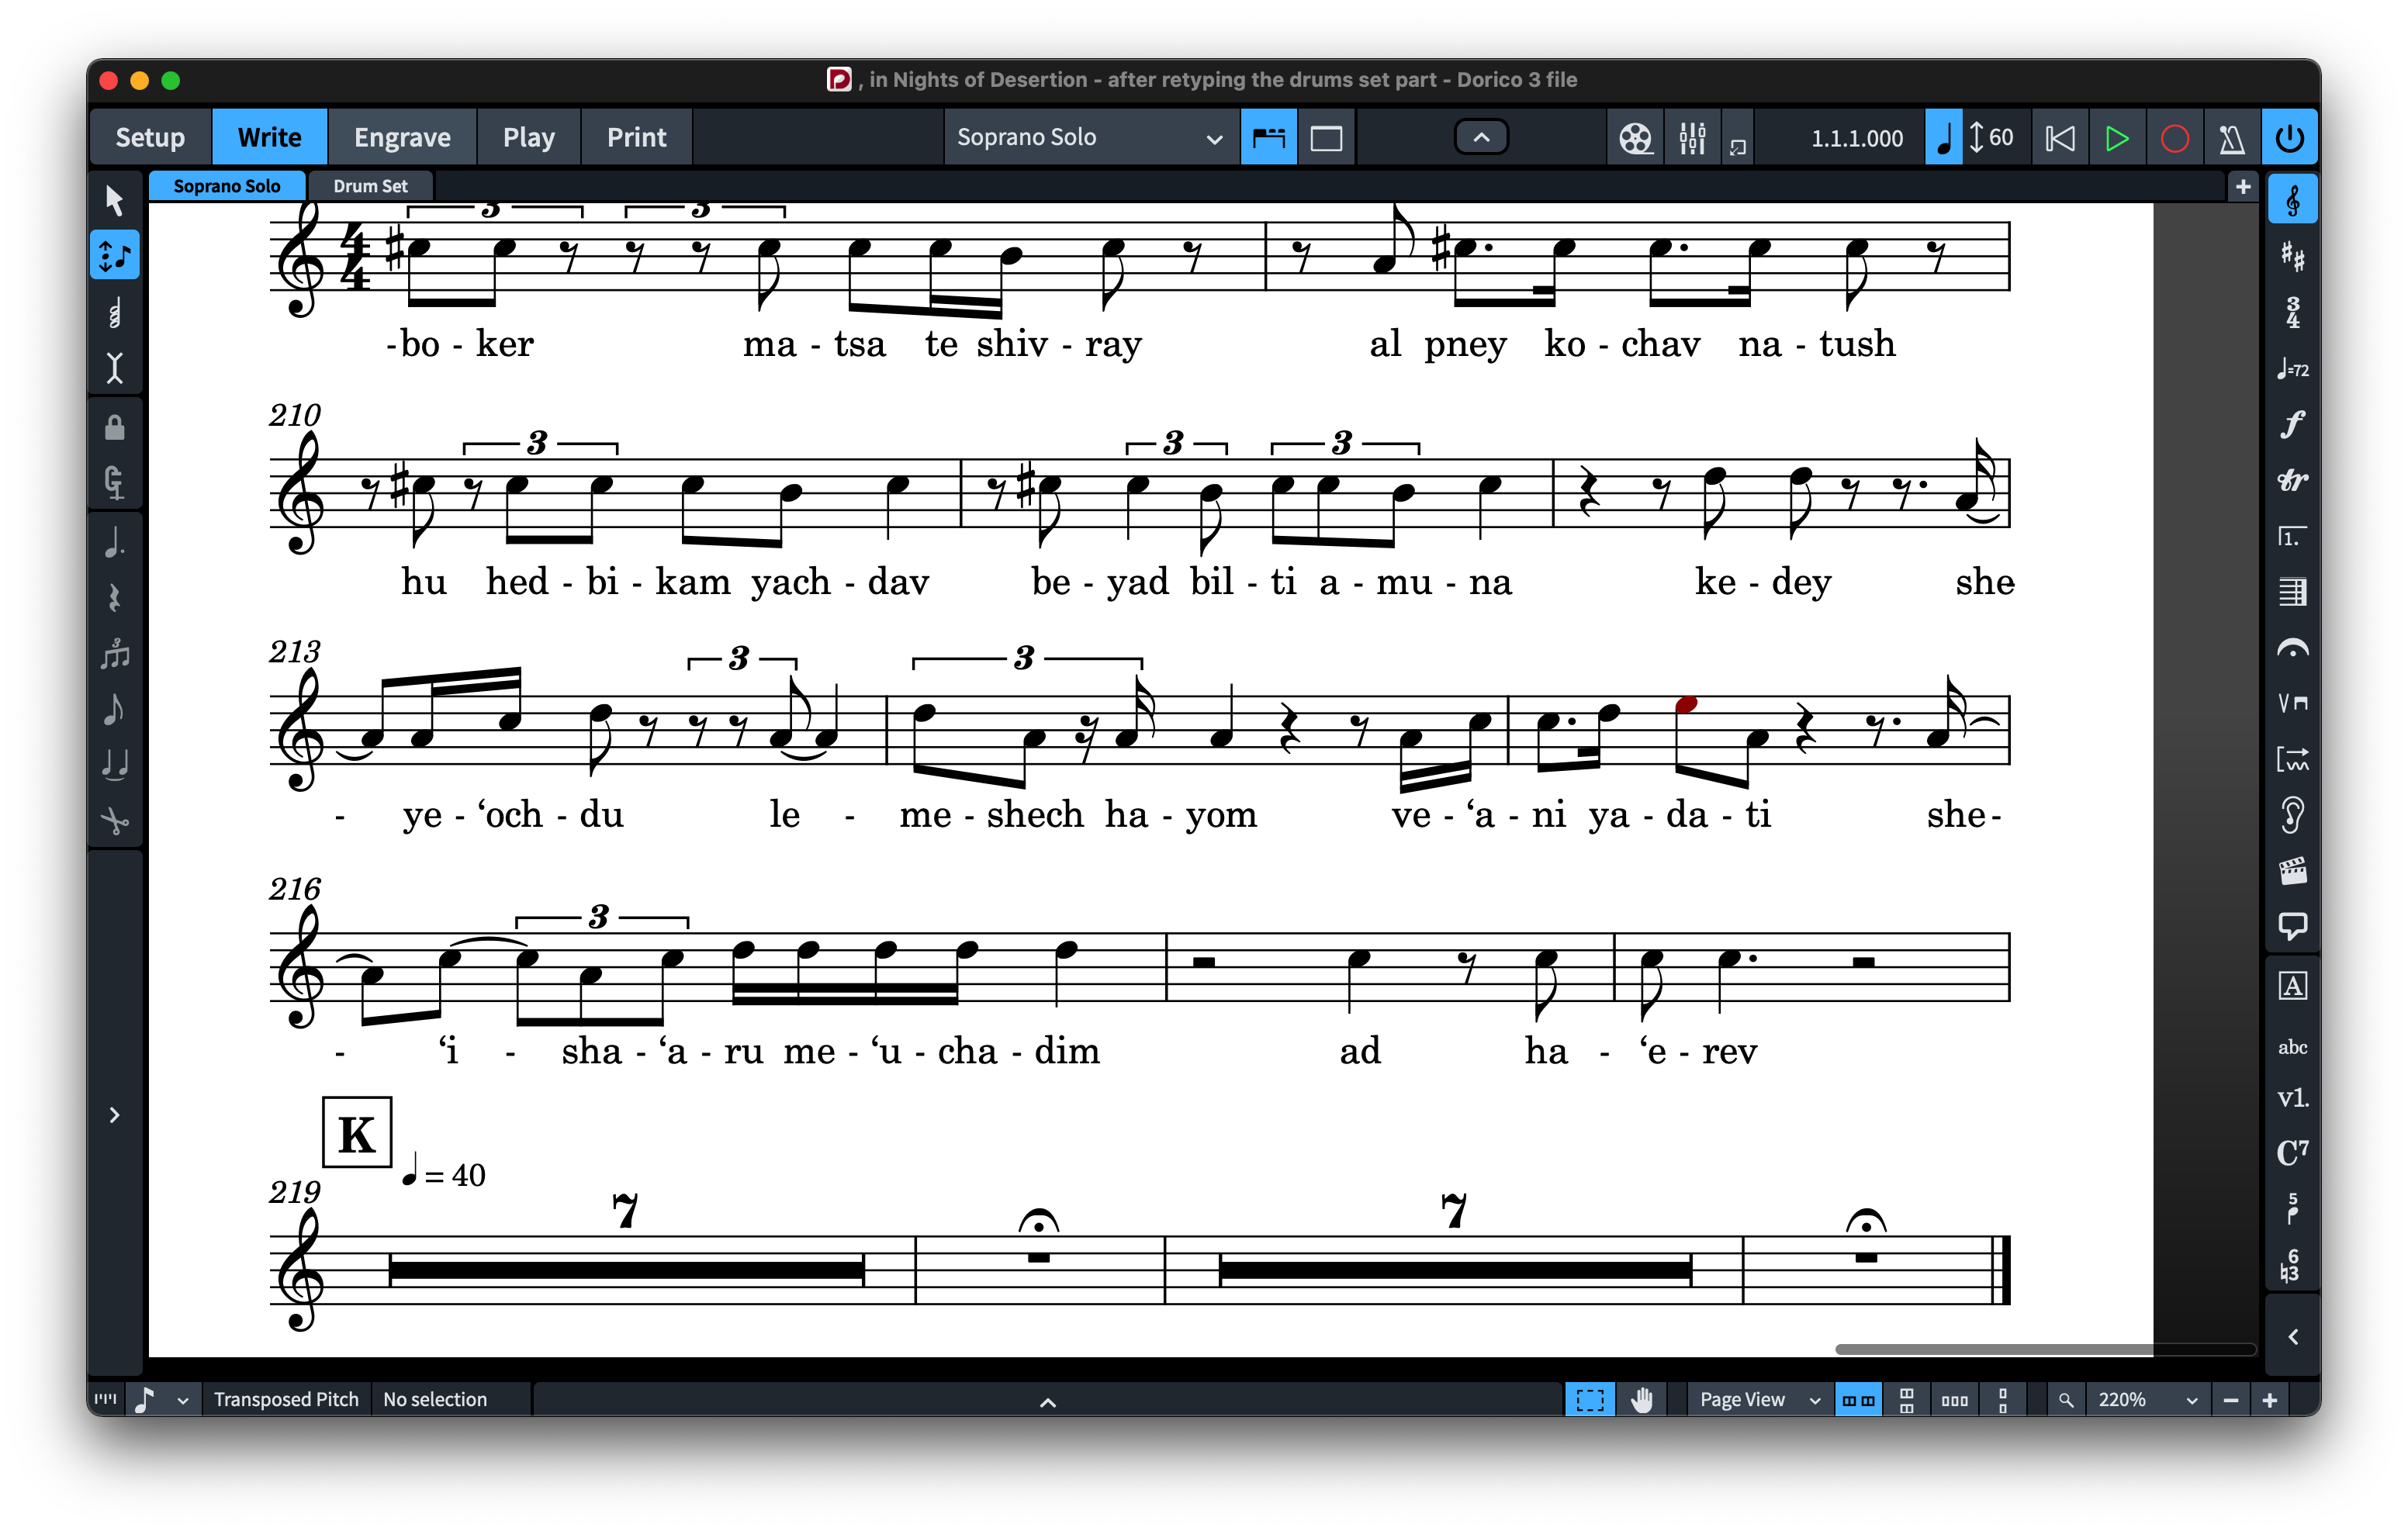Open the Cues panel
2408x1531 pixels.
[x=2292, y=816]
